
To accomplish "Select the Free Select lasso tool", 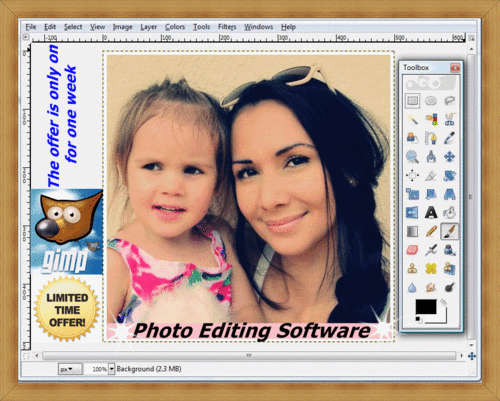I will click(450, 100).
